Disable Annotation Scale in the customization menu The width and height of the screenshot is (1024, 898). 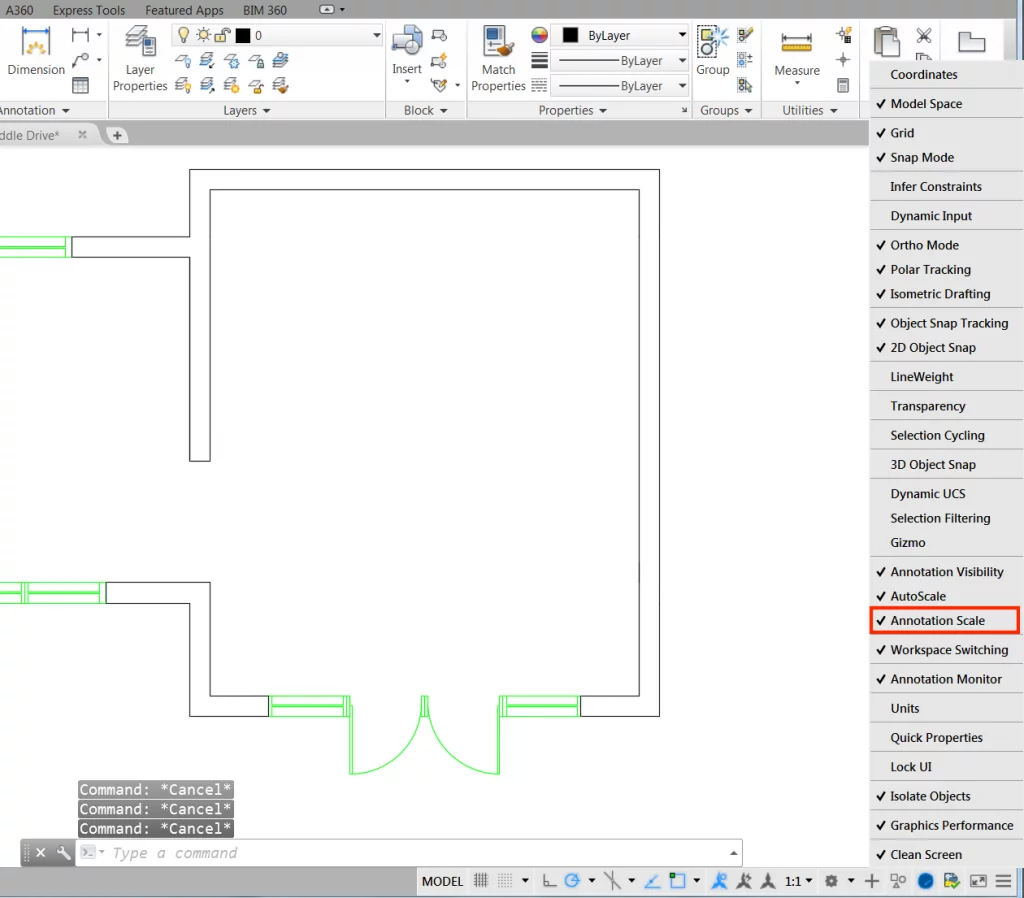click(943, 620)
